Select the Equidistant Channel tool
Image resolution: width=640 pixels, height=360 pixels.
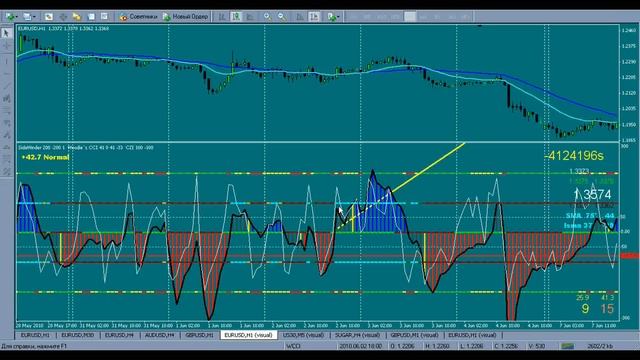coord(7,98)
